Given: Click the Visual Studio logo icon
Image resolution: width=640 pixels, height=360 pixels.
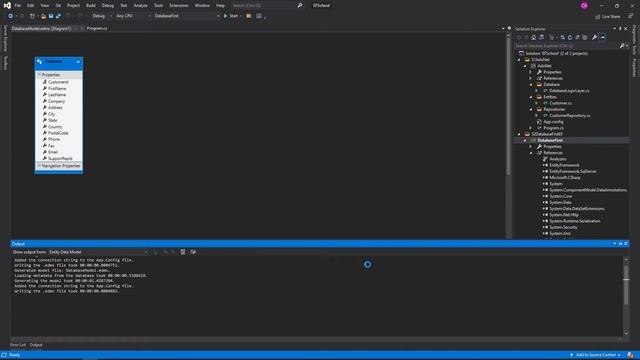Looking at the screenshot, I should tap(7, 6).
